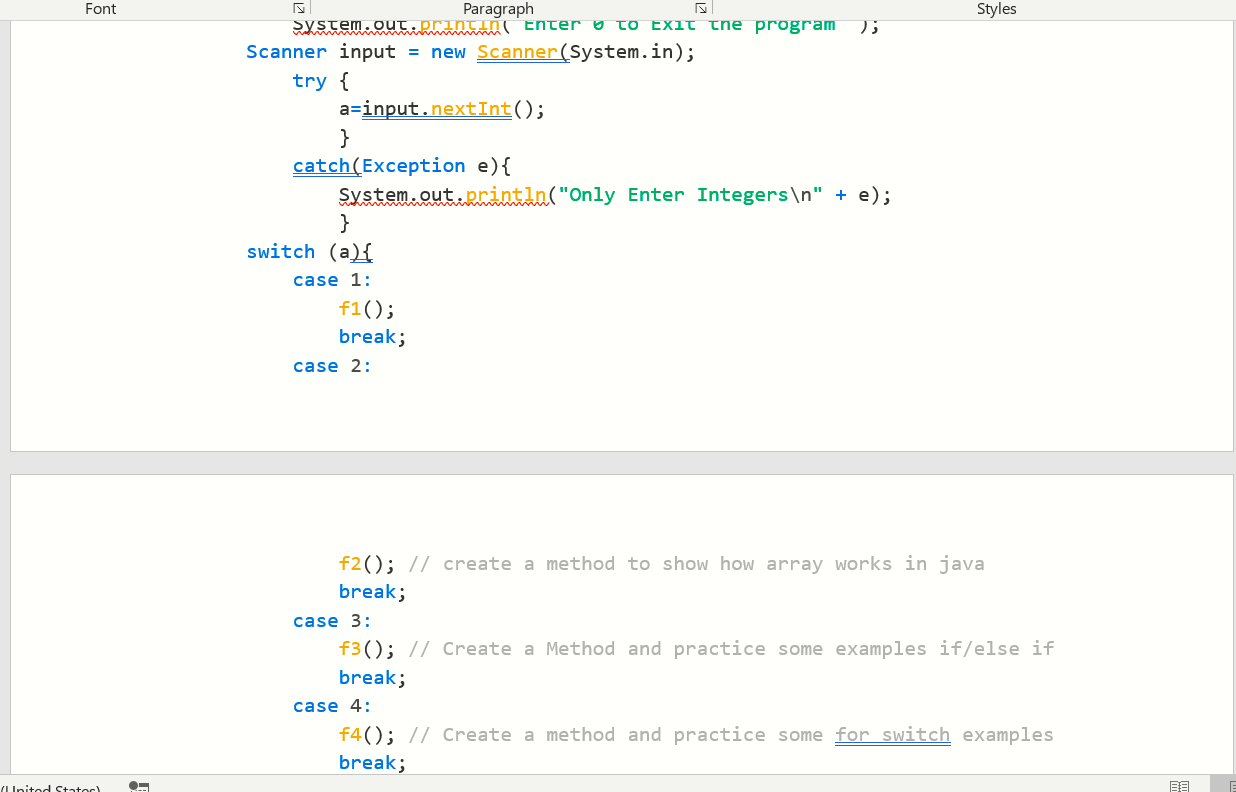Open the language selector showing United States
Image resolution: width=1236 pixels, height=792 pixels.
(50, 787)
